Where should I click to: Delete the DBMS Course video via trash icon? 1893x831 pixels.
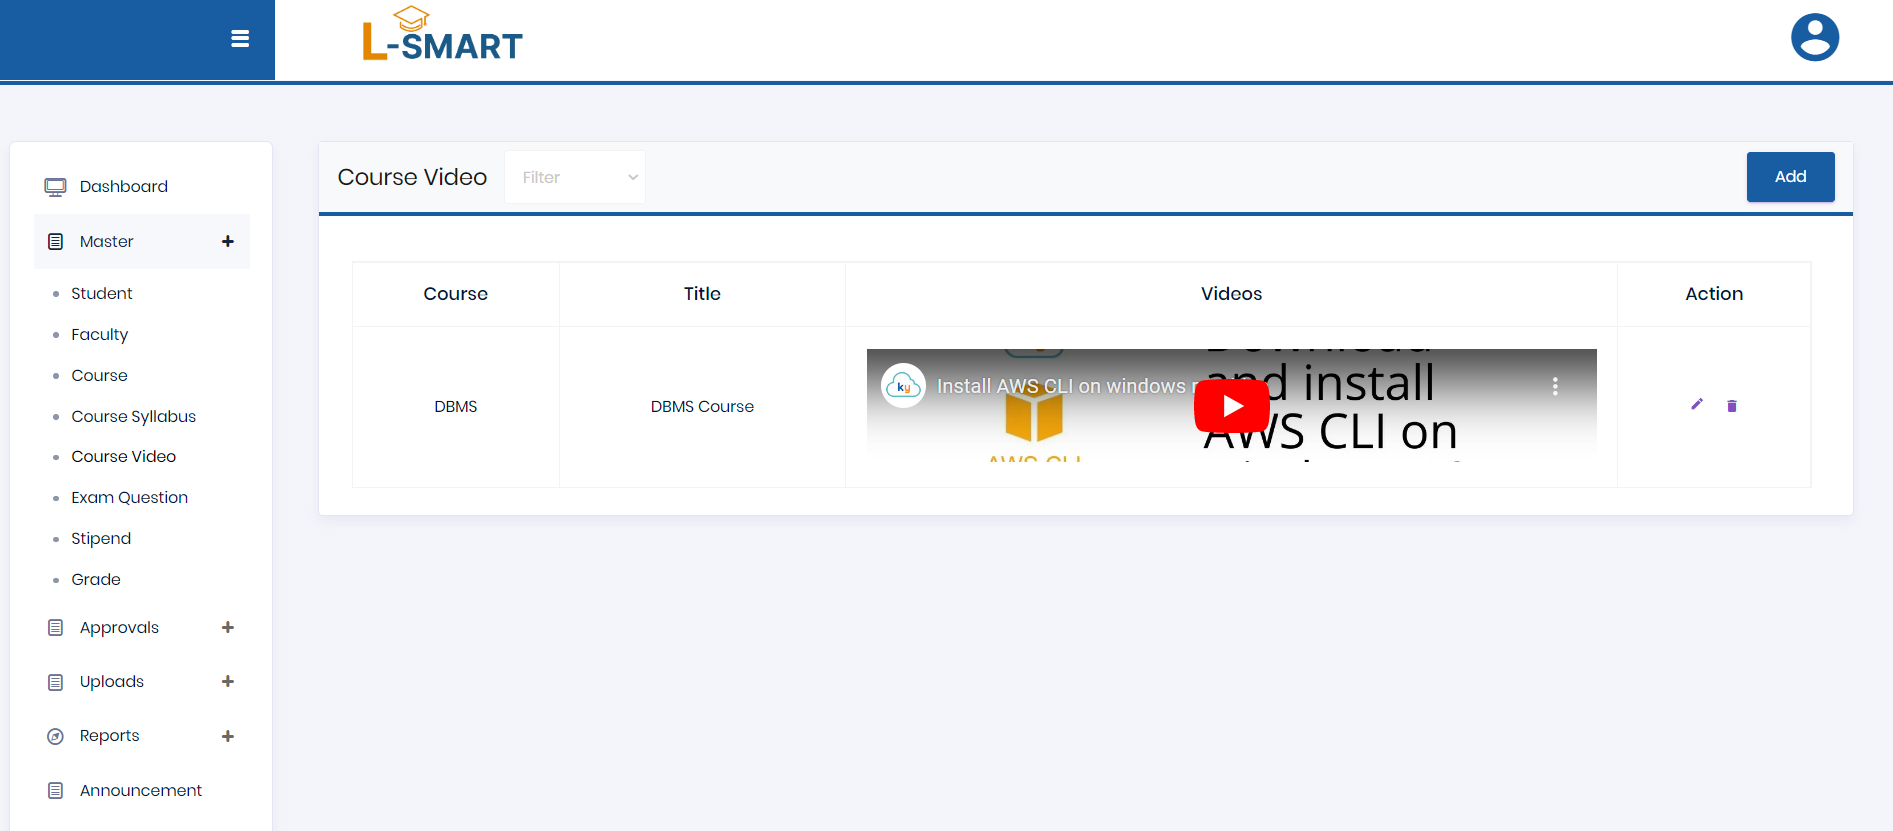1732,406
